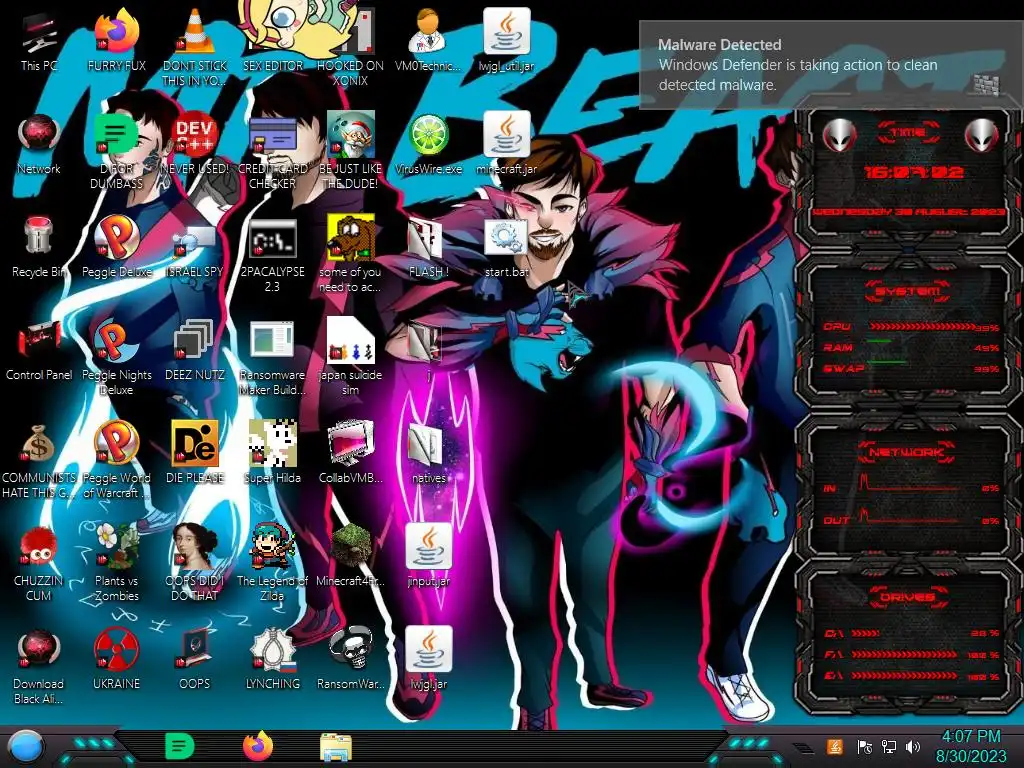Click the ISRAEL SPY desktop icon
Screen dimensions: 1024x768
pos(195,248)
